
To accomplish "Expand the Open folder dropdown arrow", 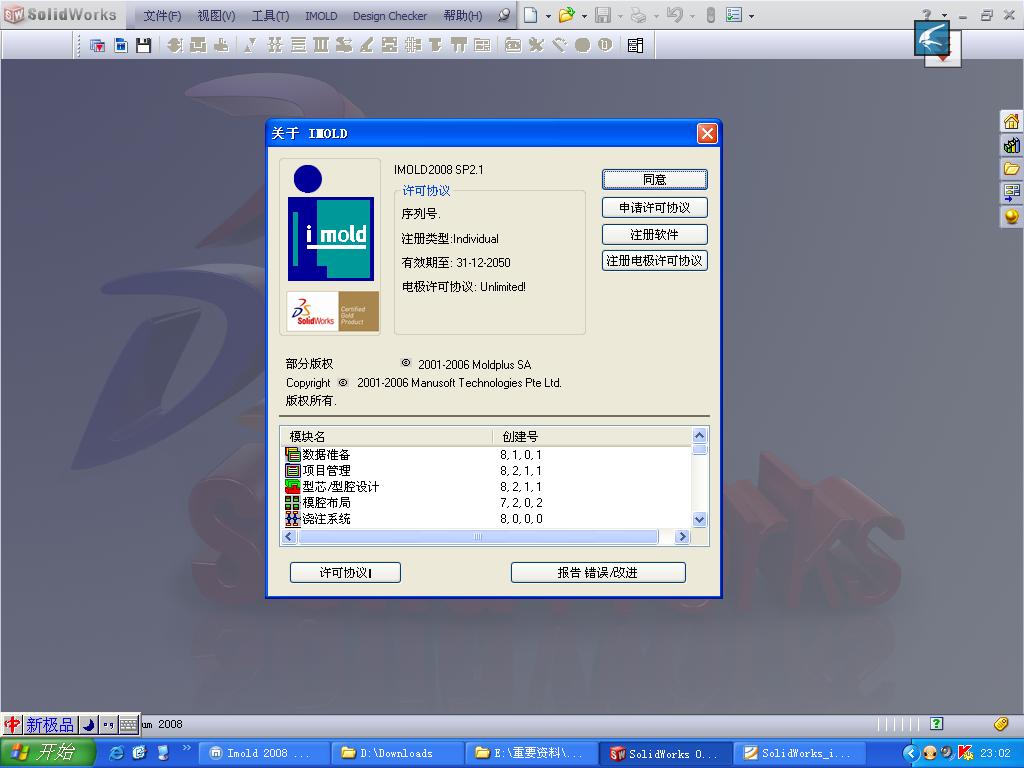I will pyautogui.click(x=584, y=16).
